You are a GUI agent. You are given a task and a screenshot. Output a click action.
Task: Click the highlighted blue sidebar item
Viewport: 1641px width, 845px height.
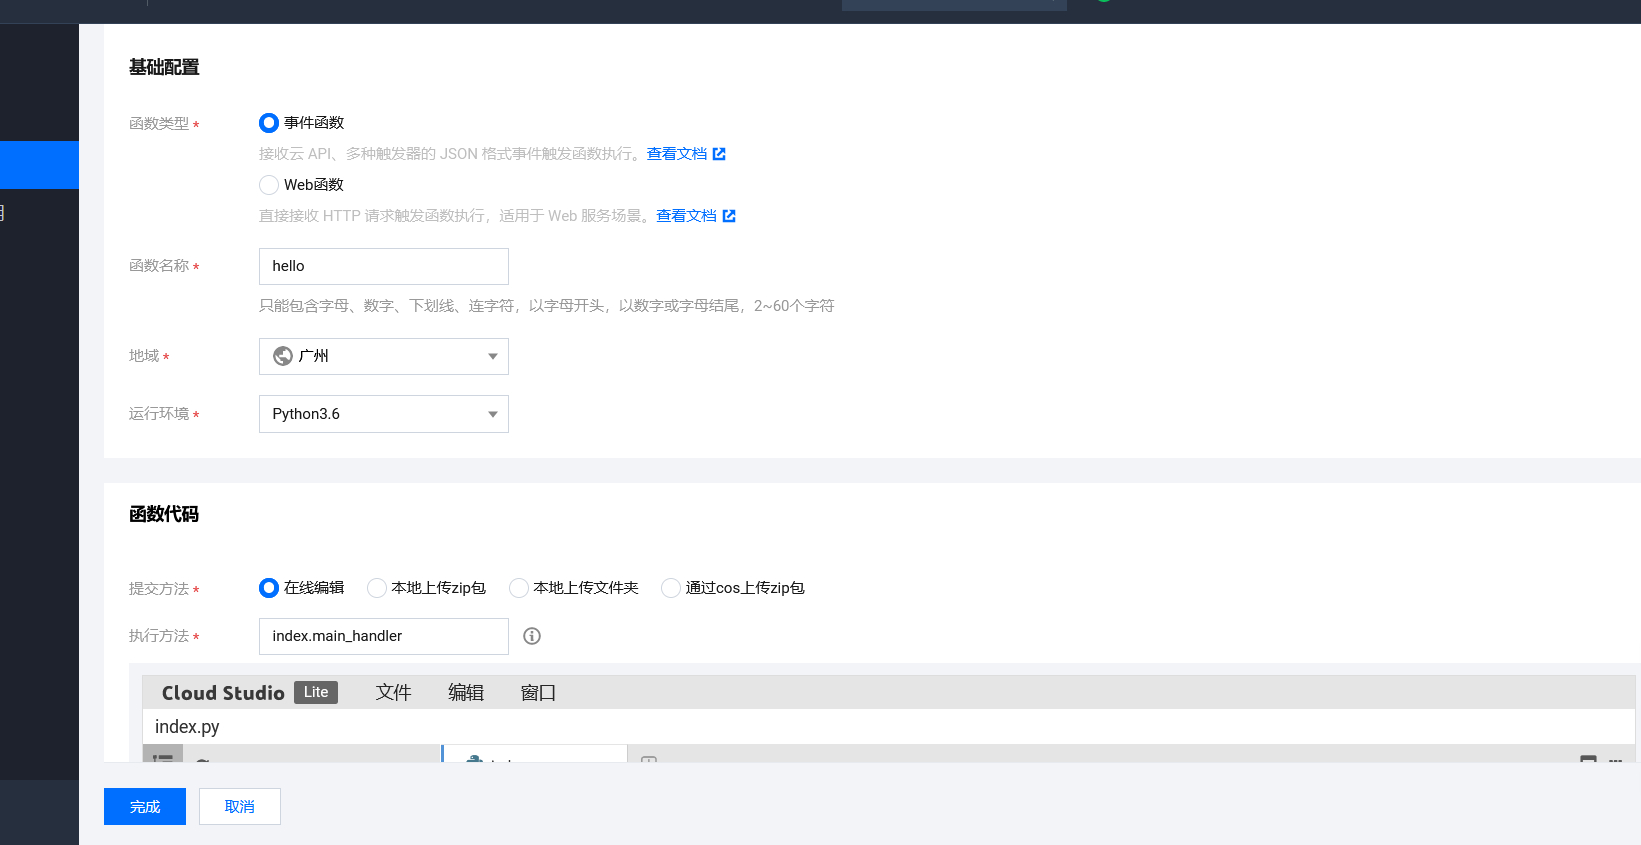coord(39,165)
